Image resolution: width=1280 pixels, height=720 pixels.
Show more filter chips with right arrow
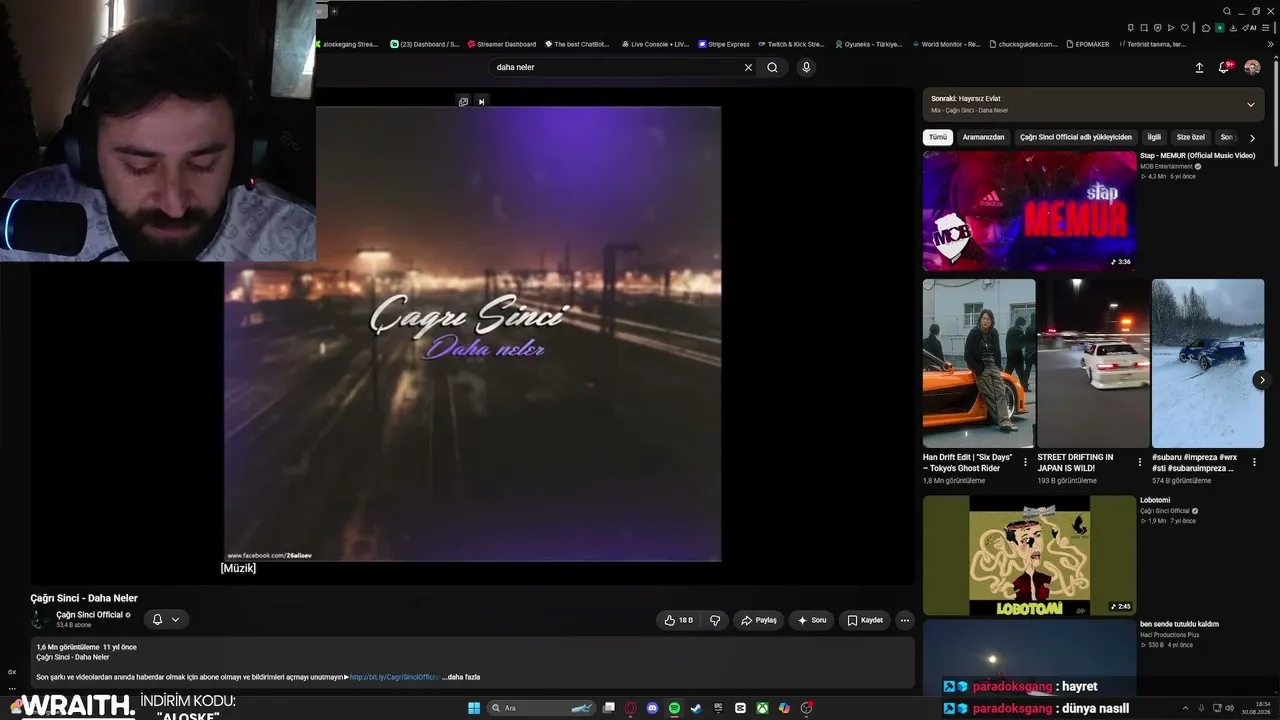[1252, 138]
